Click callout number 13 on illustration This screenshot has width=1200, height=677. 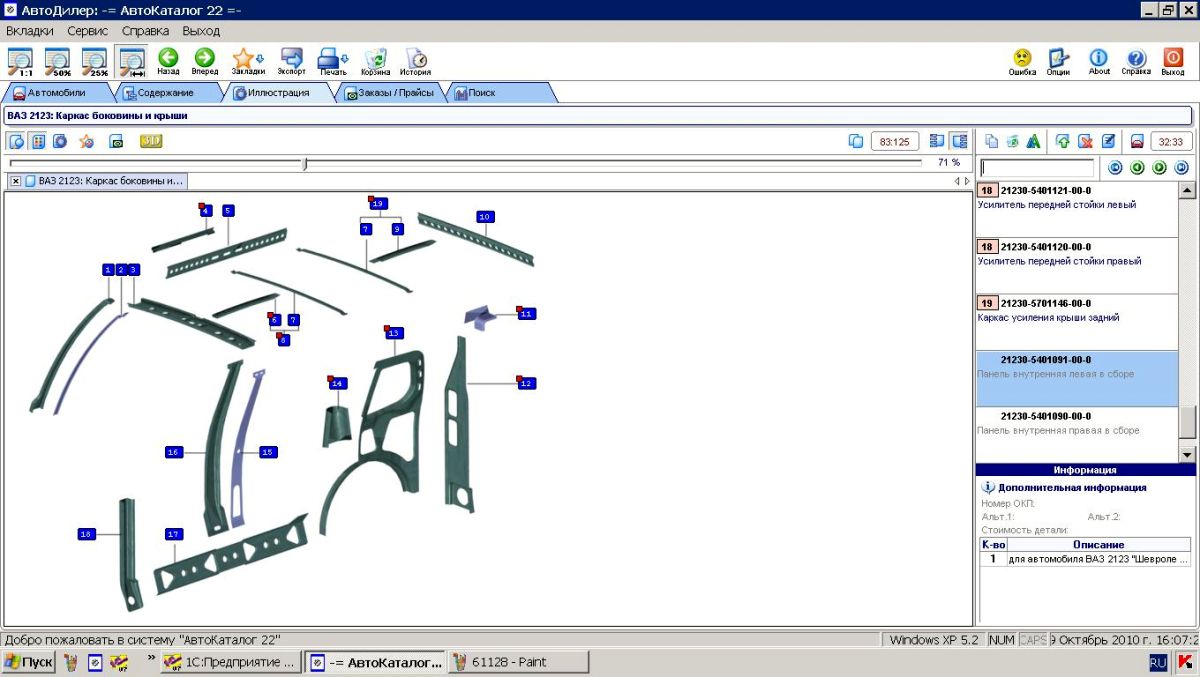(x=393, y=333)
